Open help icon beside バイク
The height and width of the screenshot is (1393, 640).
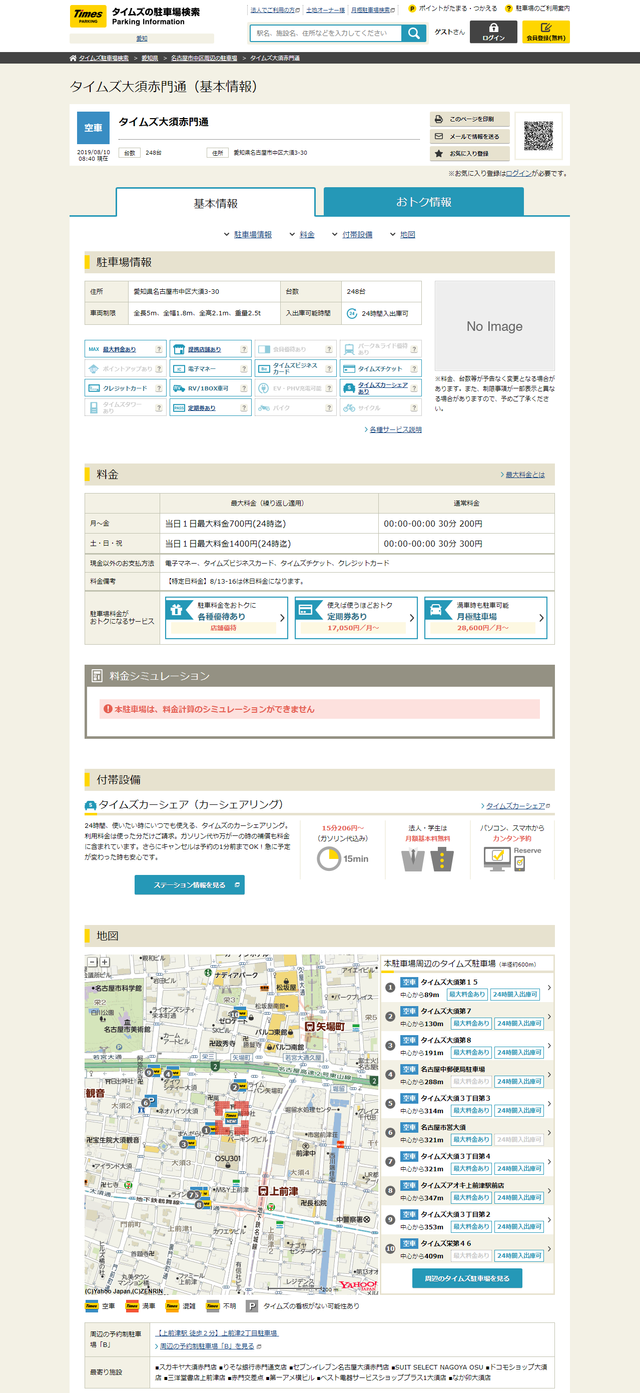(x=331, y=408)
